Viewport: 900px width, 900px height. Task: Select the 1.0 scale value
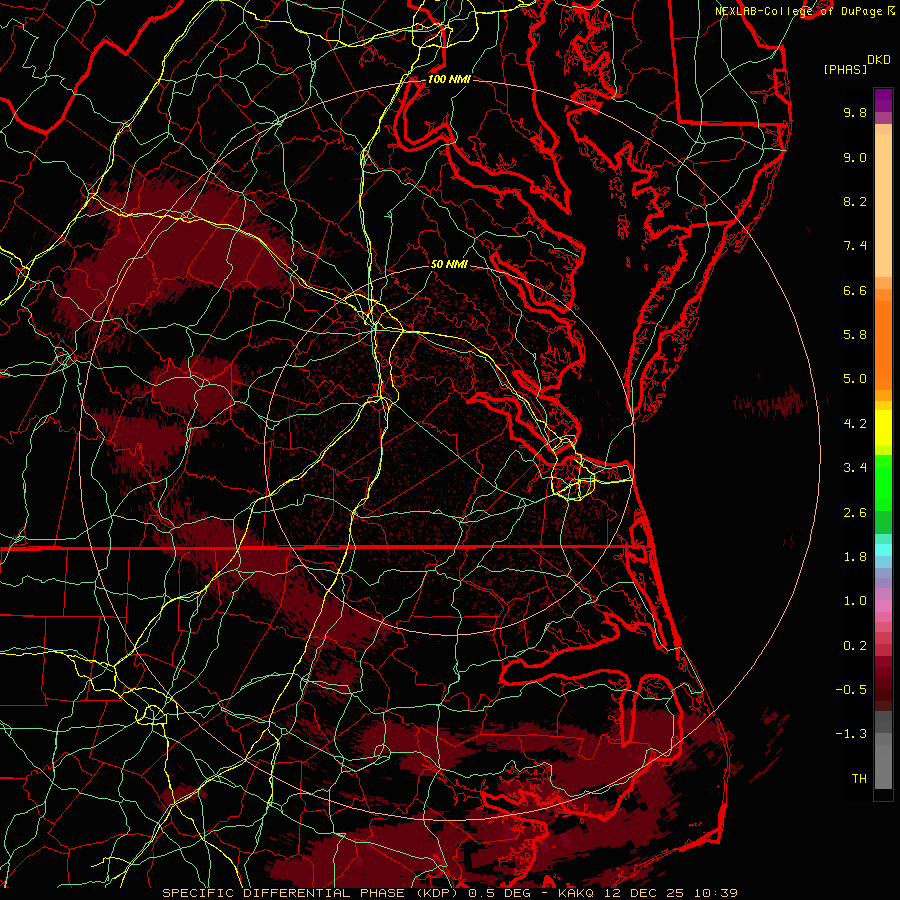[x=855, y=601]
